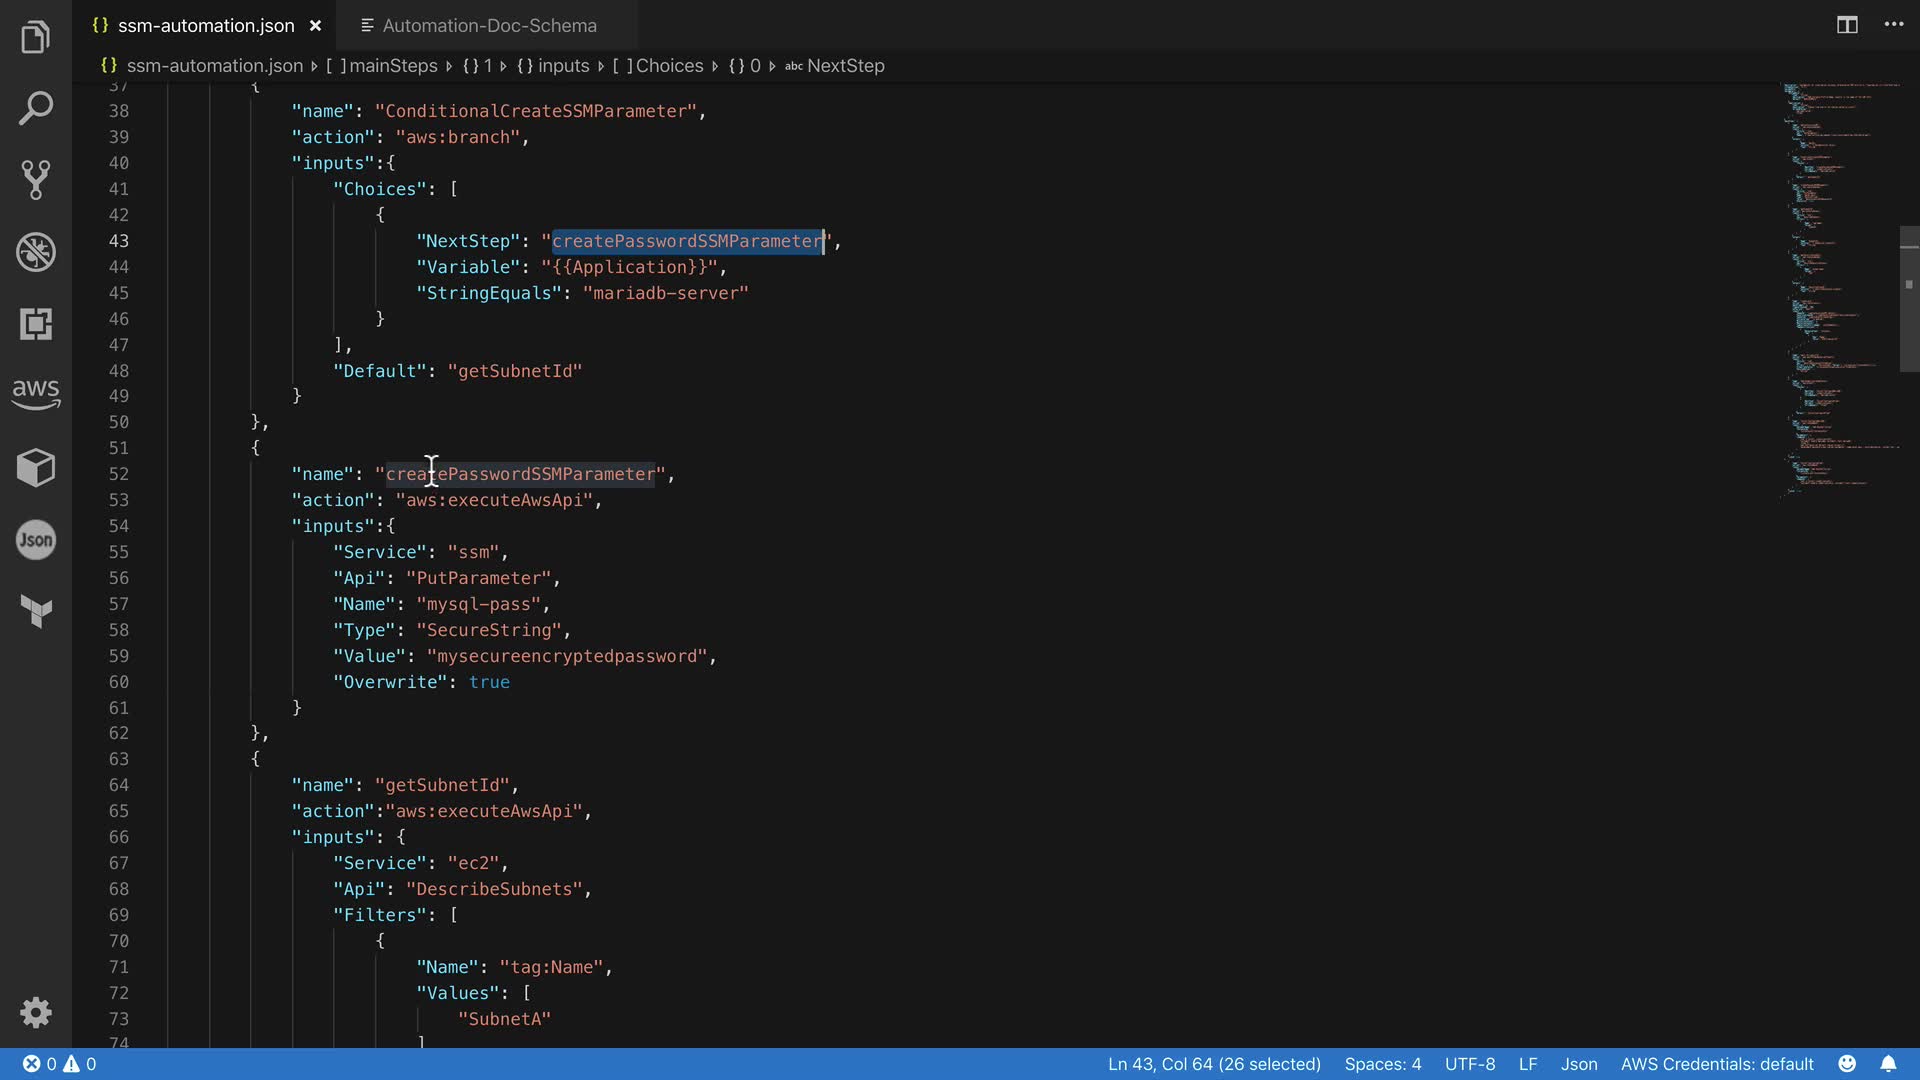Switch to the Automation-Doc-Schema tab
1920x1080 pixels.
488,26
